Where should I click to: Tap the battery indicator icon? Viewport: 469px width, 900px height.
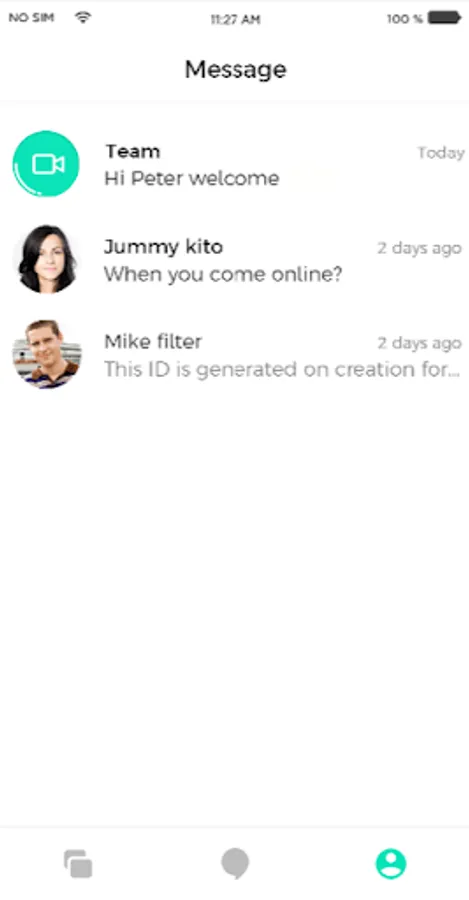[x=444, y=18]
